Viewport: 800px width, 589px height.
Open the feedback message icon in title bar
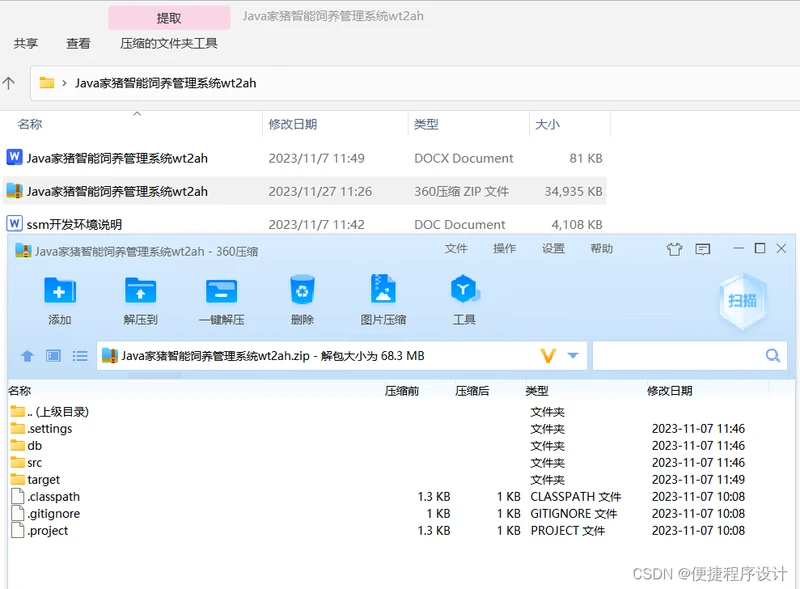pos(703,249)
